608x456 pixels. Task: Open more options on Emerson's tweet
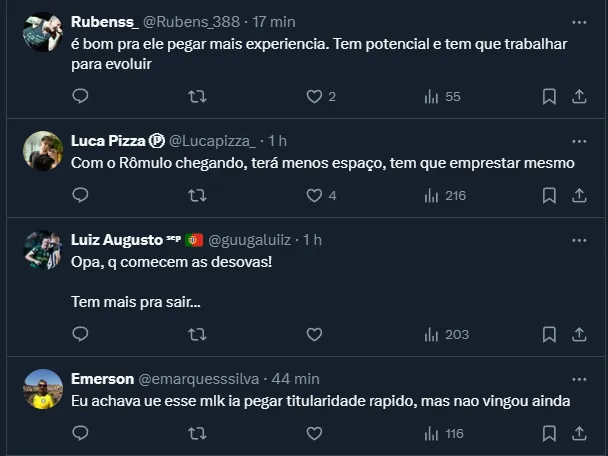click(579, 378)
